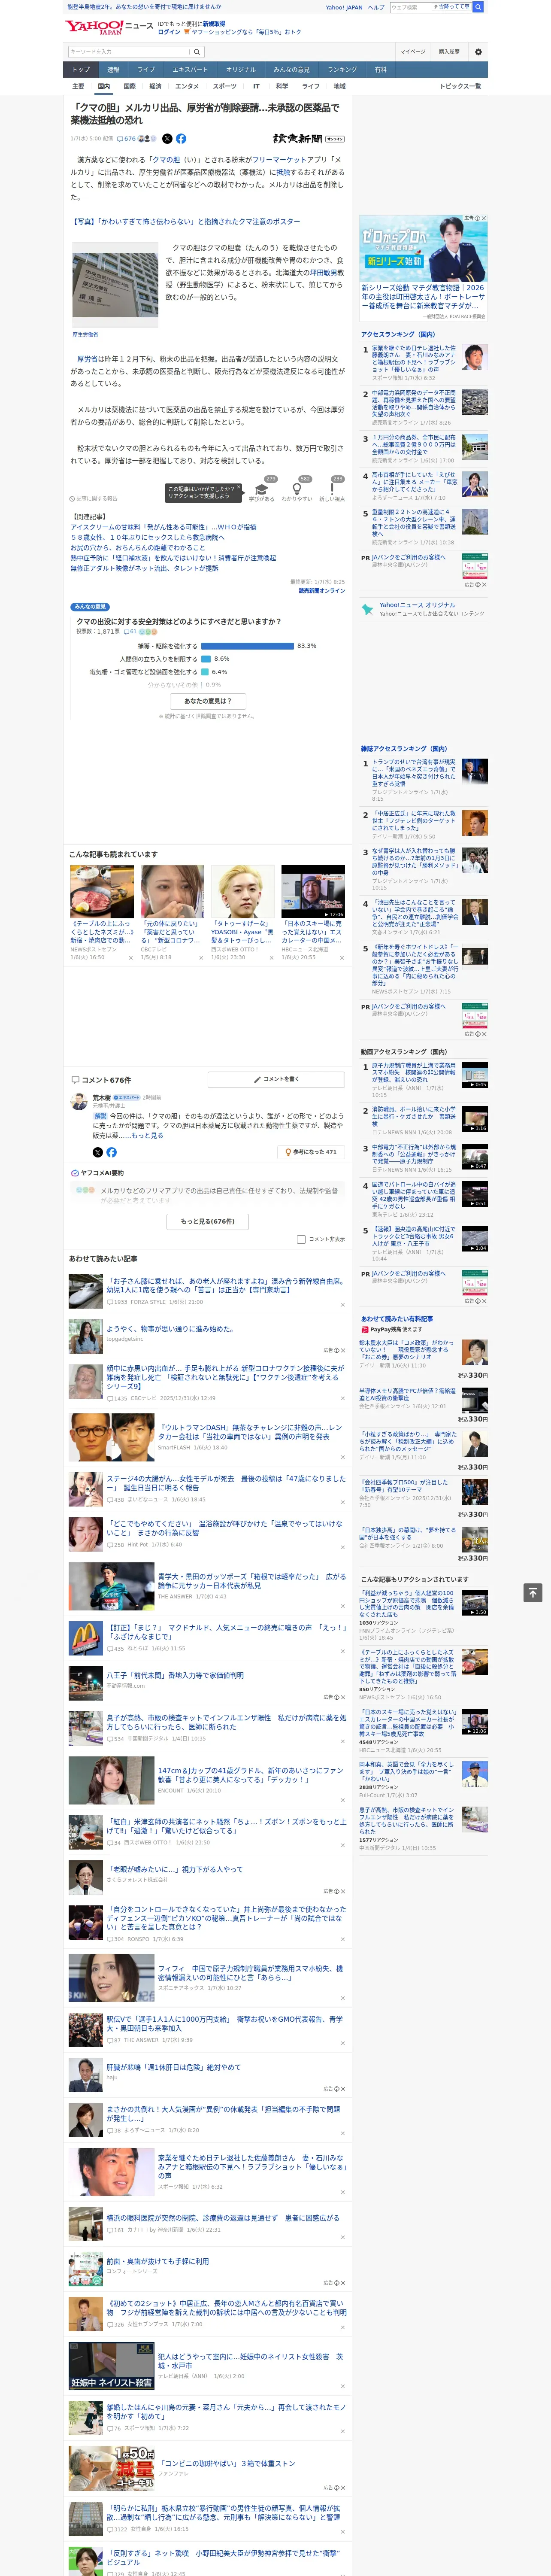Open the ランキング tab
551x2576 pixels.
point(342,70)
